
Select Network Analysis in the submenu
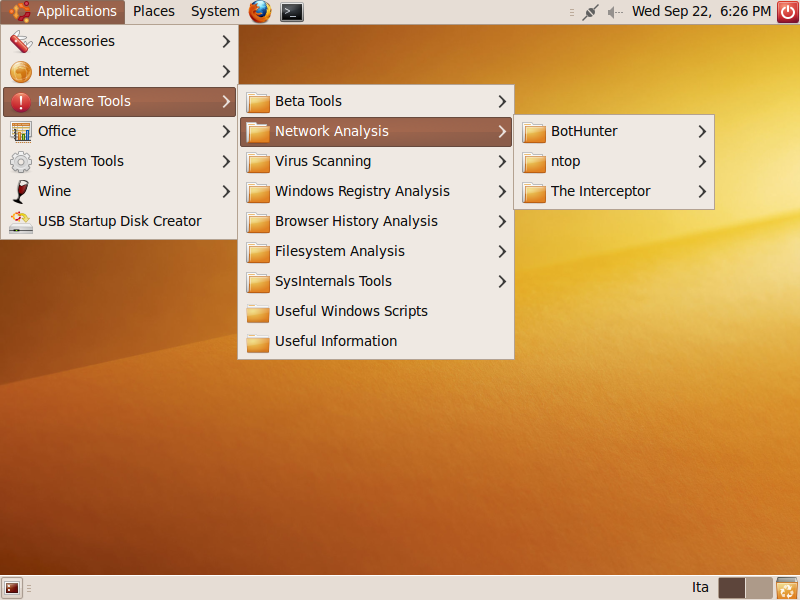point(376,132)
